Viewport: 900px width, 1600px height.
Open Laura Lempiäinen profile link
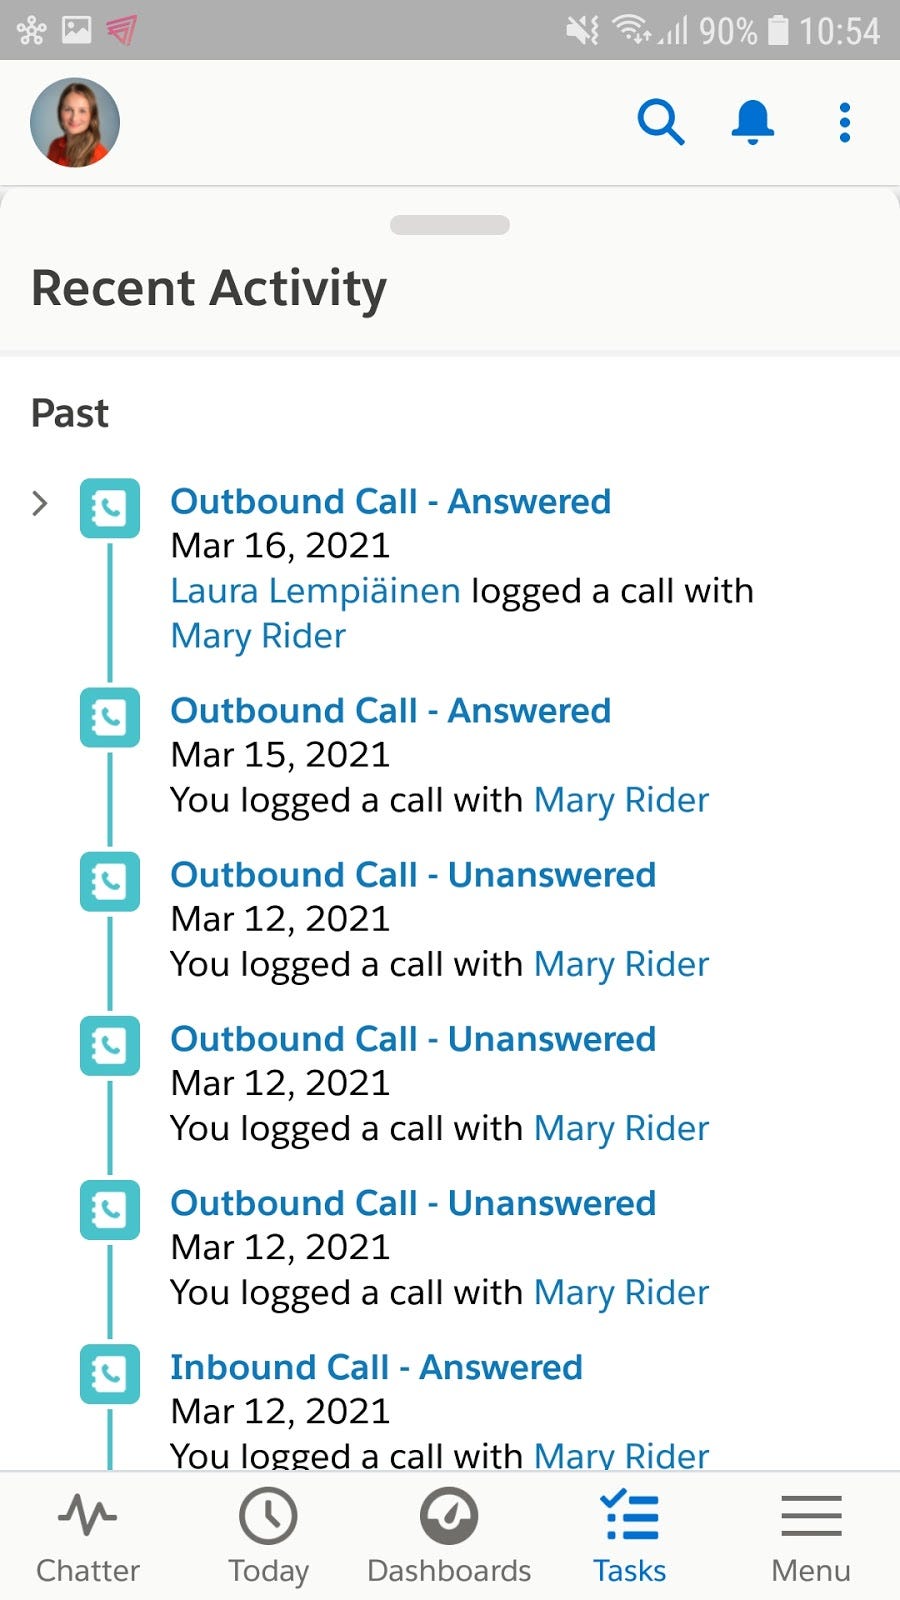(x=315, y=591)
